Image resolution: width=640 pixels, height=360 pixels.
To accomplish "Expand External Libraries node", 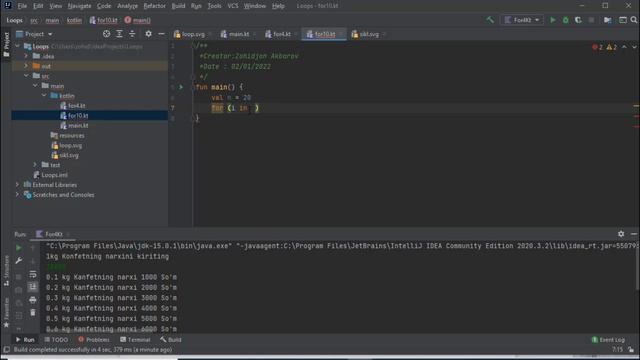I will pyautogui.click(x=18, y=184).
